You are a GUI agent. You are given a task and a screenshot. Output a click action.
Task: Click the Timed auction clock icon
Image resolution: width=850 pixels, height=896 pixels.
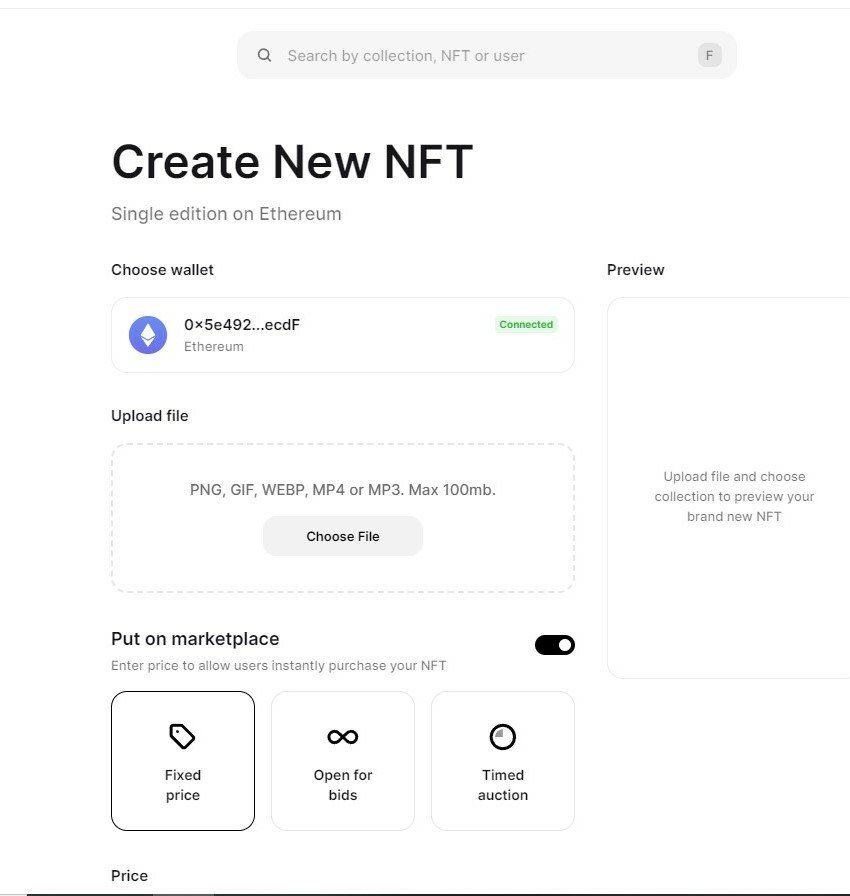(x=503, y=737)
